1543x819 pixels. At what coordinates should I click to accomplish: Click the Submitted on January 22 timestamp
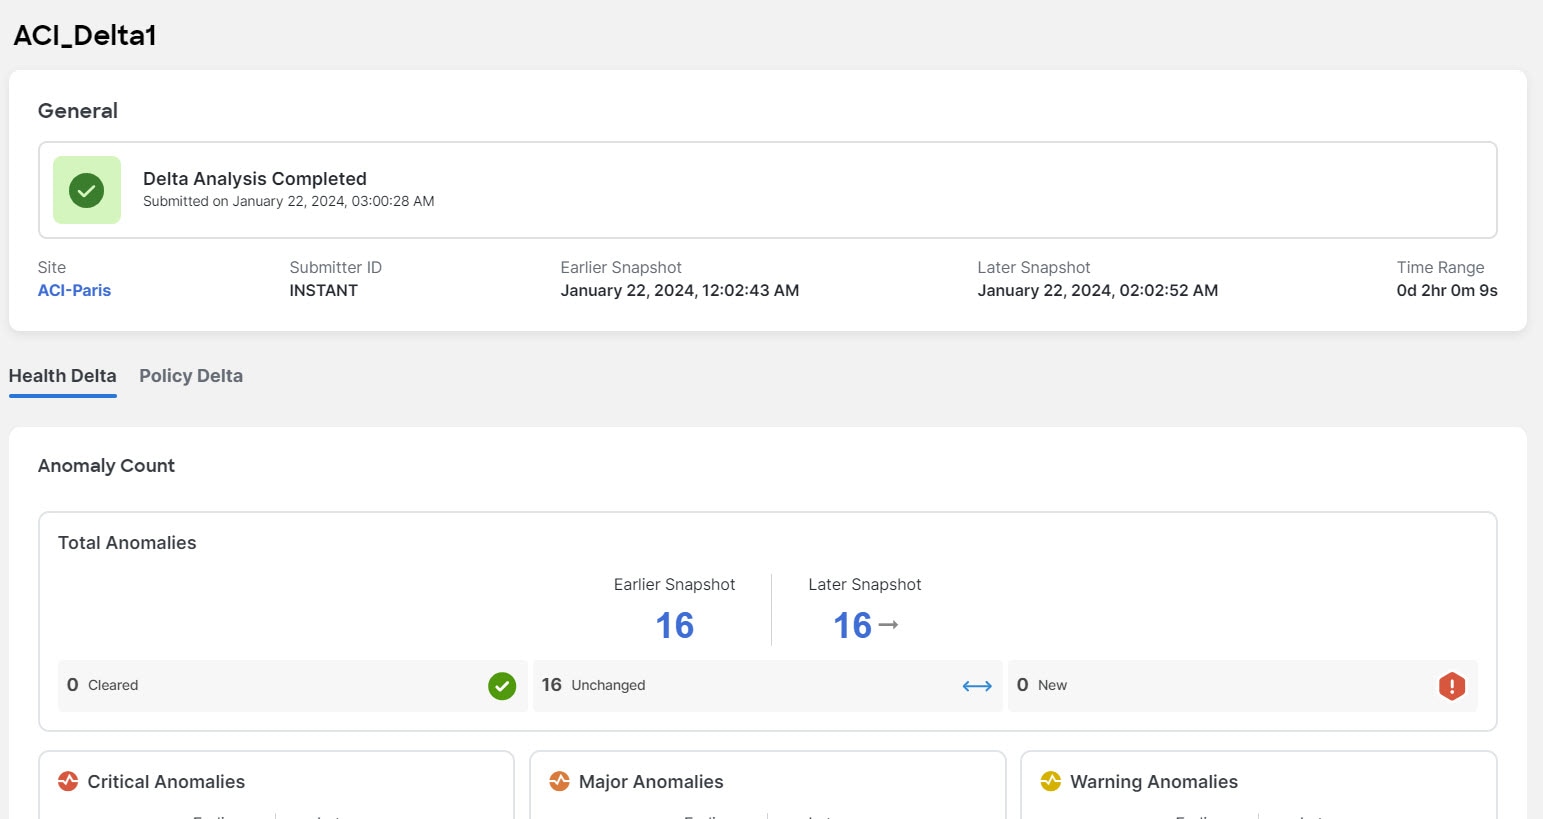click(288, 201)
